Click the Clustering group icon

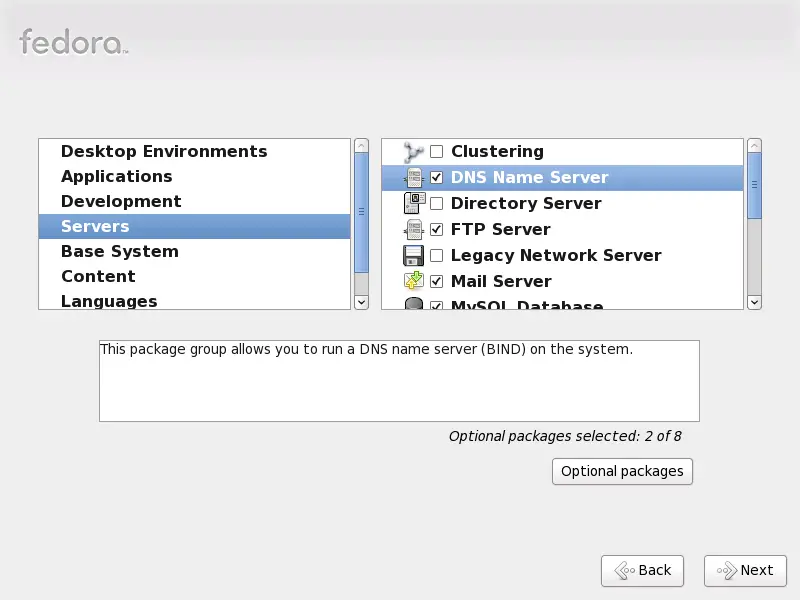pos(413,152)
